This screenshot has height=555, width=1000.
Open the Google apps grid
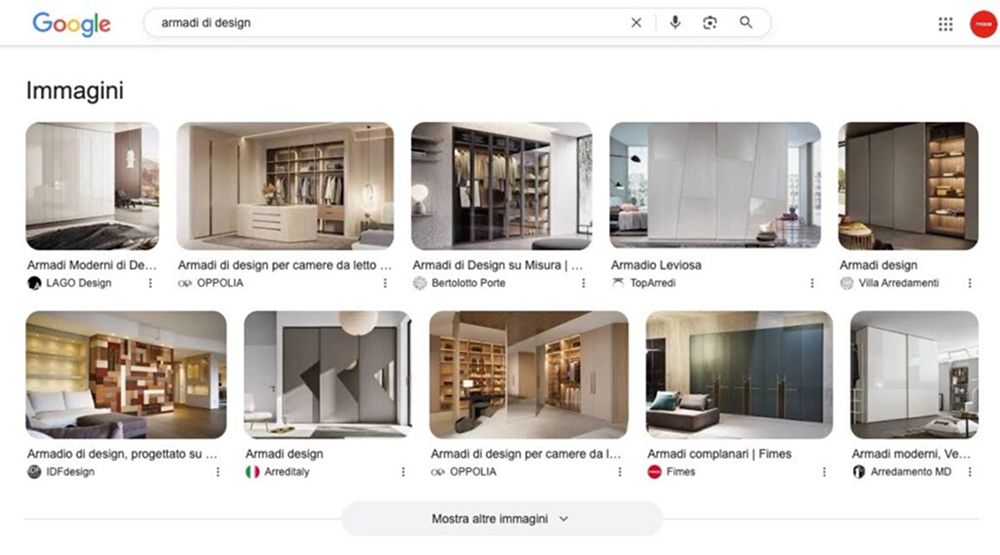(x=945, y=24)
